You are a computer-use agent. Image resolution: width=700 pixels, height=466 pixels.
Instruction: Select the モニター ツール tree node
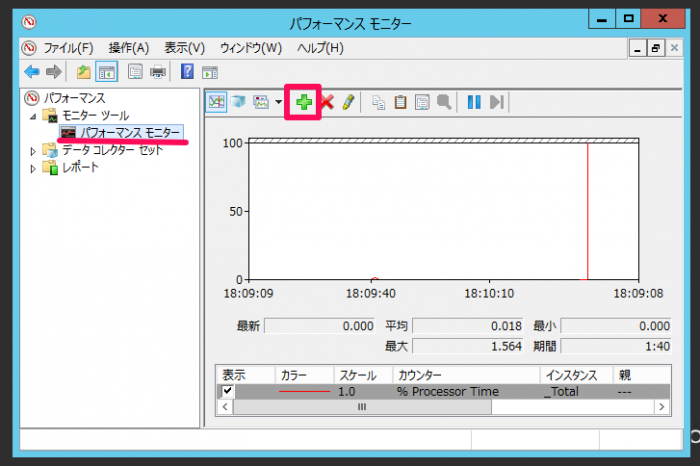click(x=95, y=116)
